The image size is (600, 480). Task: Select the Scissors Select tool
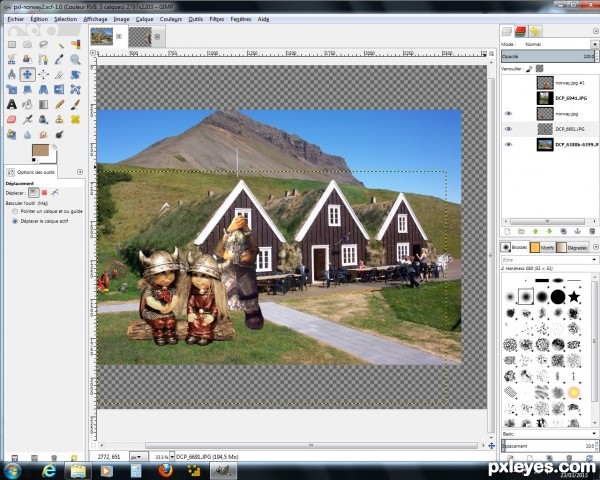pyautogui.click(x=12, y=59)
